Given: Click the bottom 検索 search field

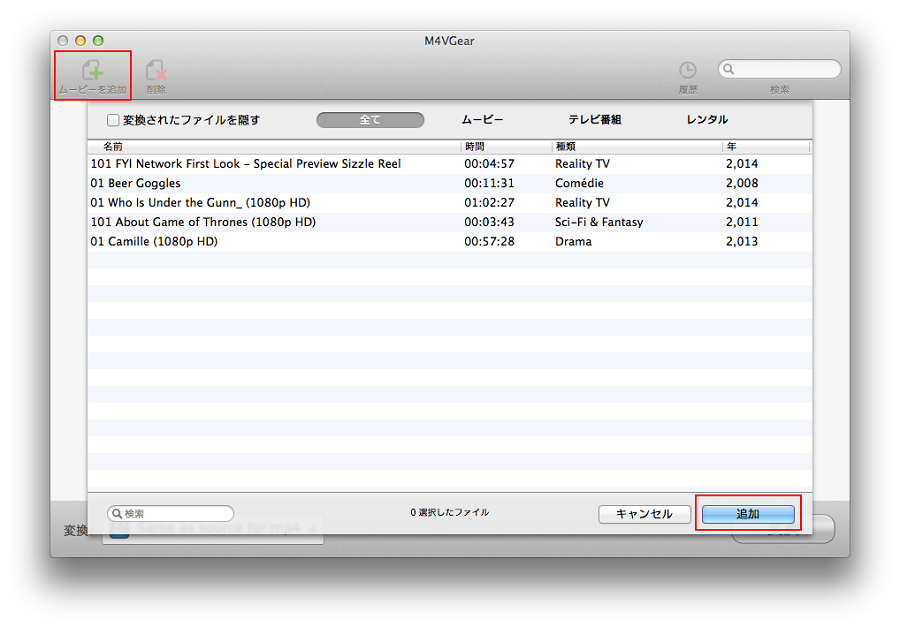Looking at the screenshot, I should pos(176,514).
